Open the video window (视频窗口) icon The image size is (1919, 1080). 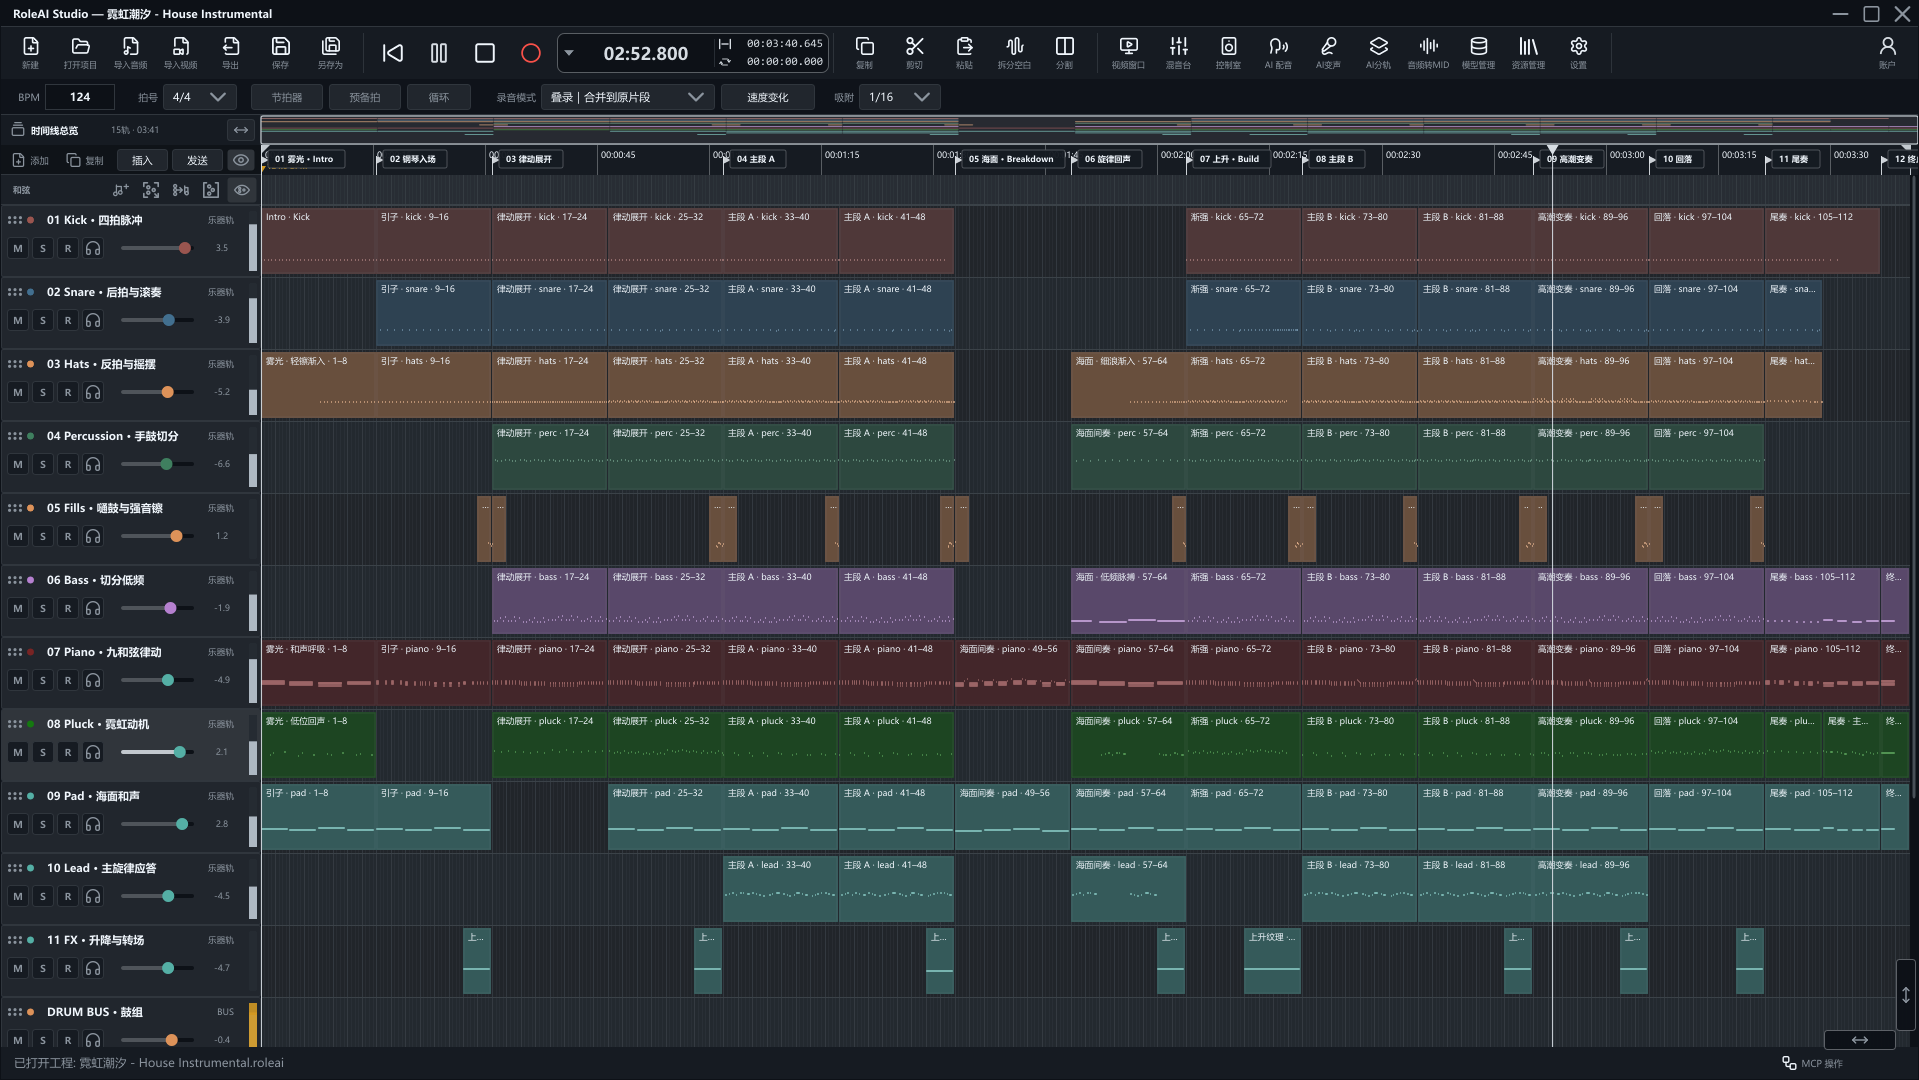pos(1128,52)
